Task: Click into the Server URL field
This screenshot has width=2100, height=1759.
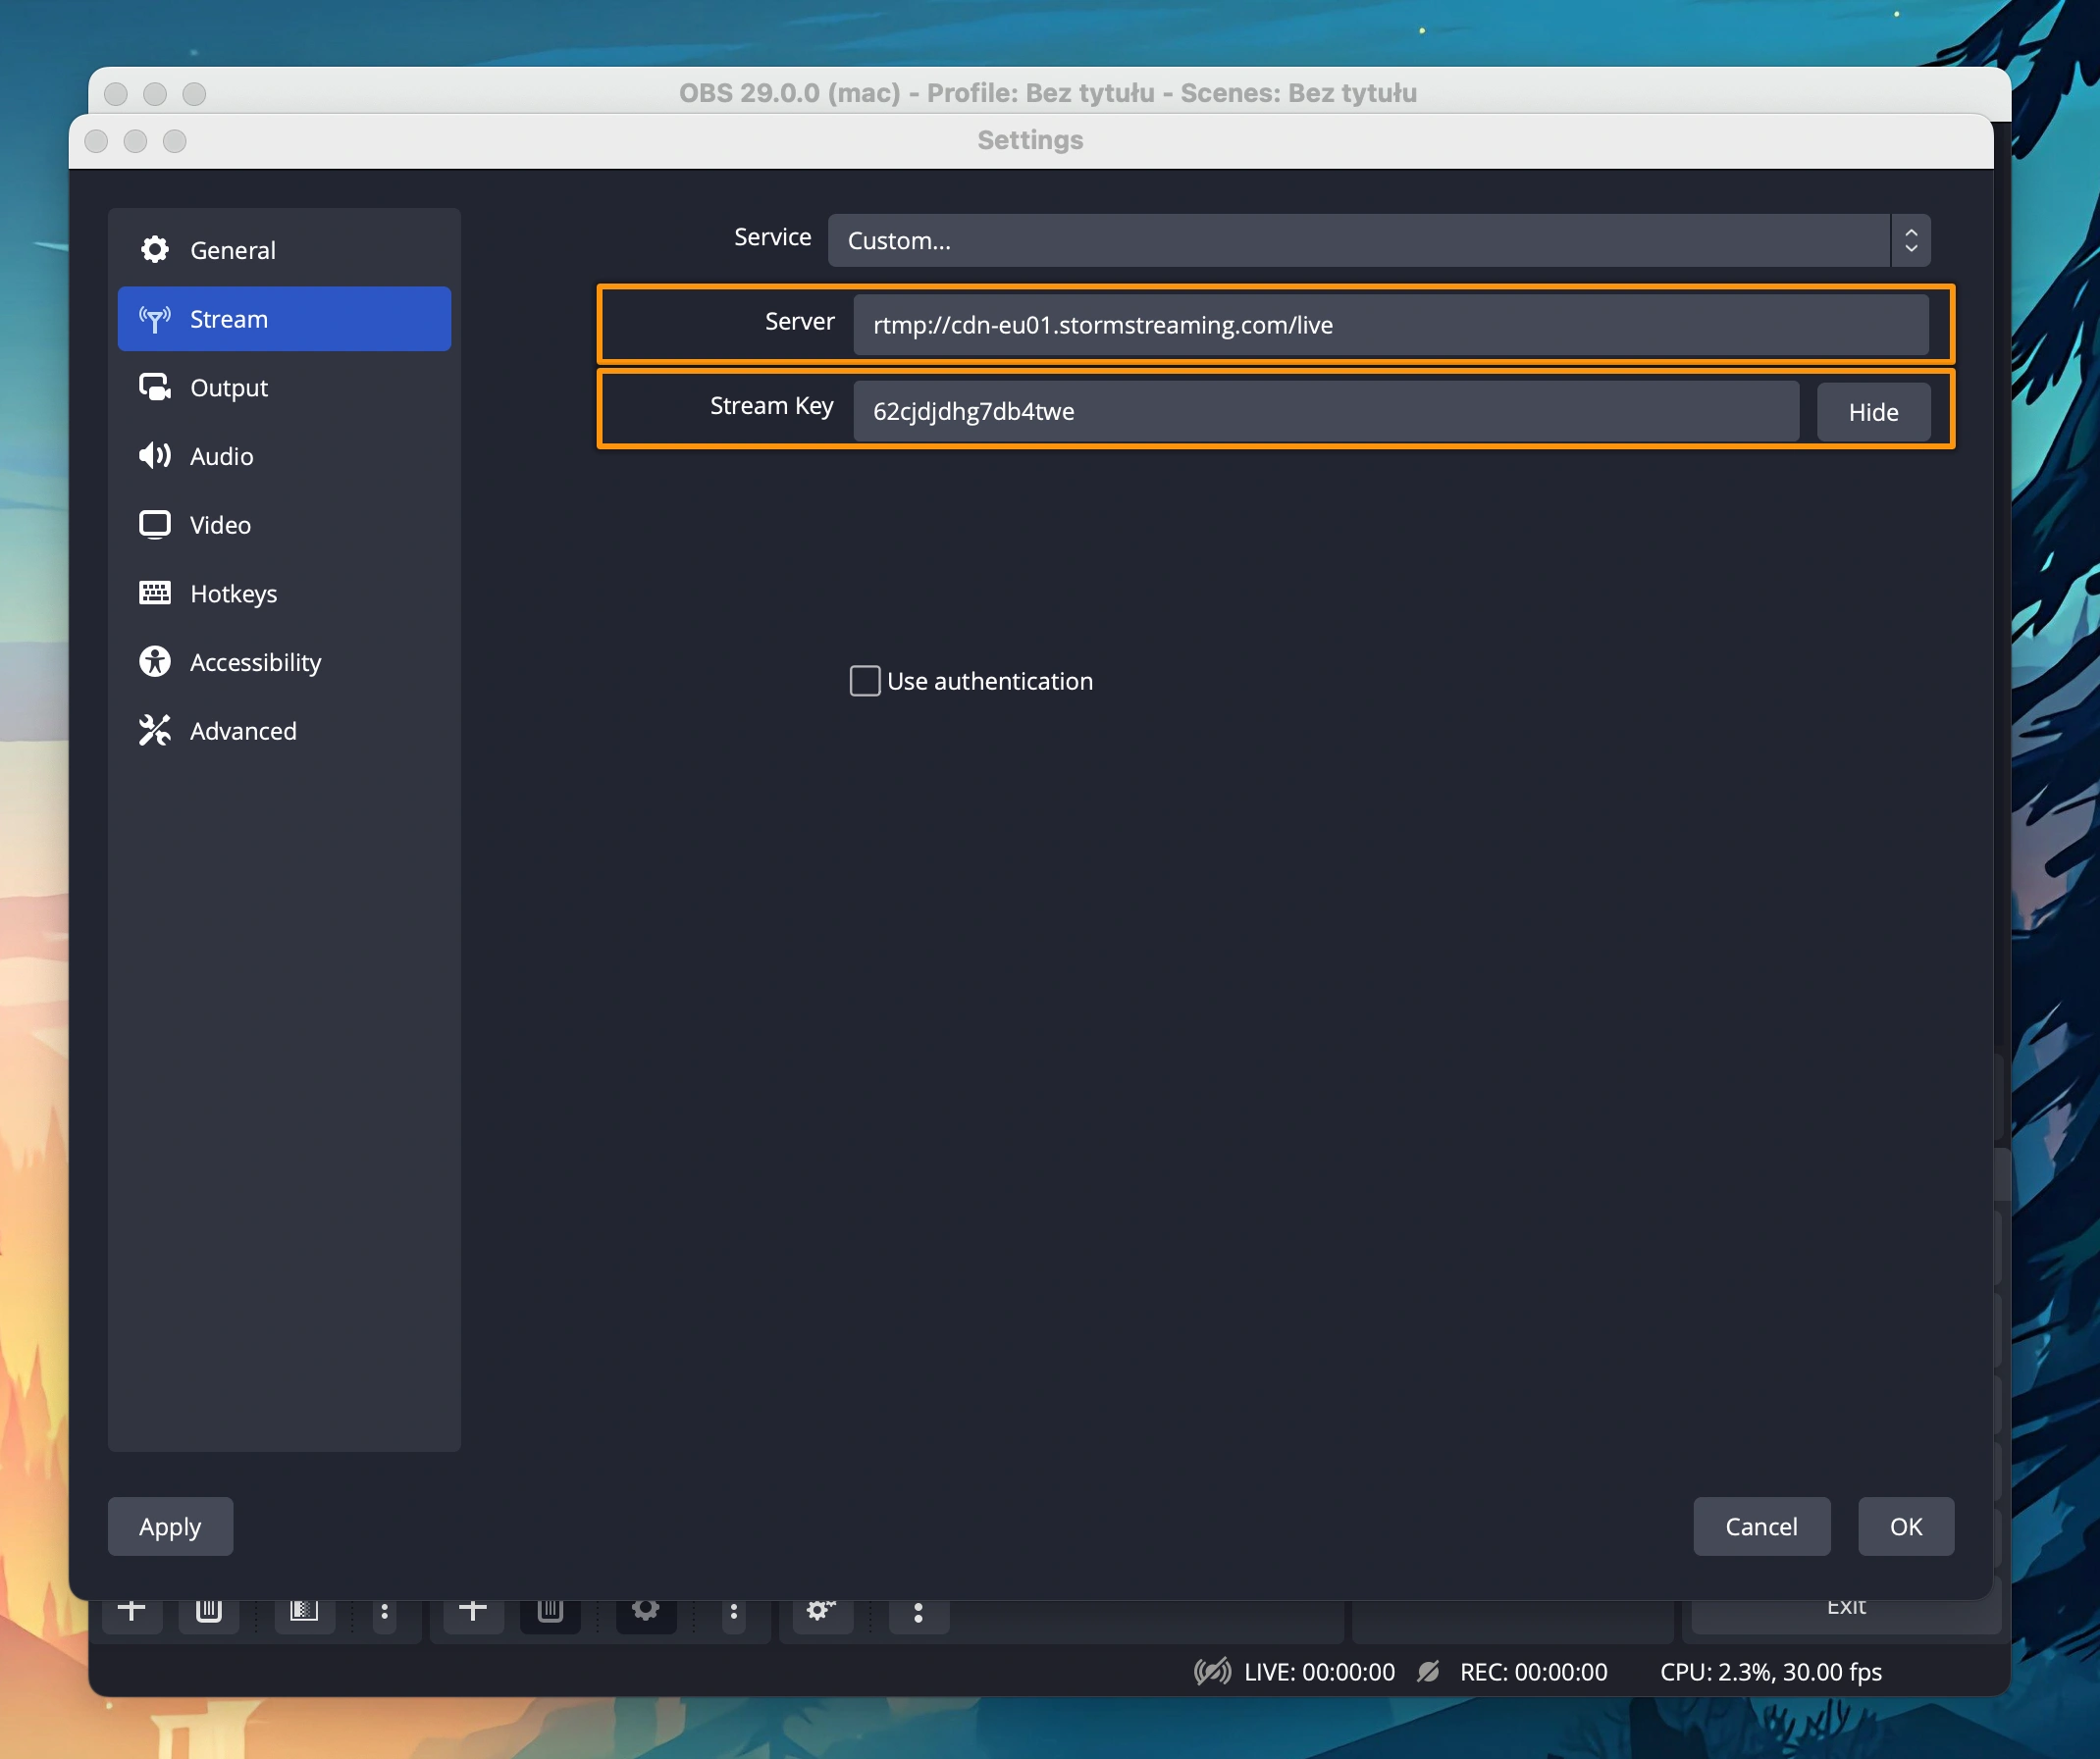Action: pyautogui.click(x=1390, y=325)
